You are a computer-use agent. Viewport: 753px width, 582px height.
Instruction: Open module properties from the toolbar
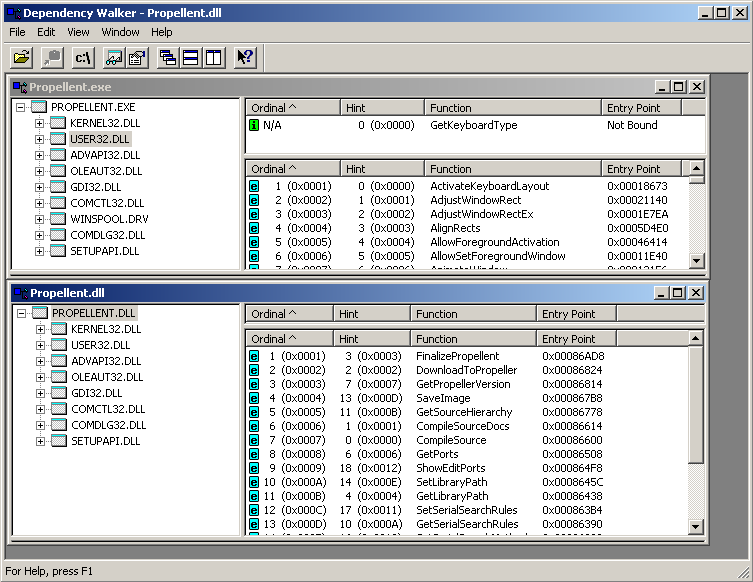click(137, 58)
